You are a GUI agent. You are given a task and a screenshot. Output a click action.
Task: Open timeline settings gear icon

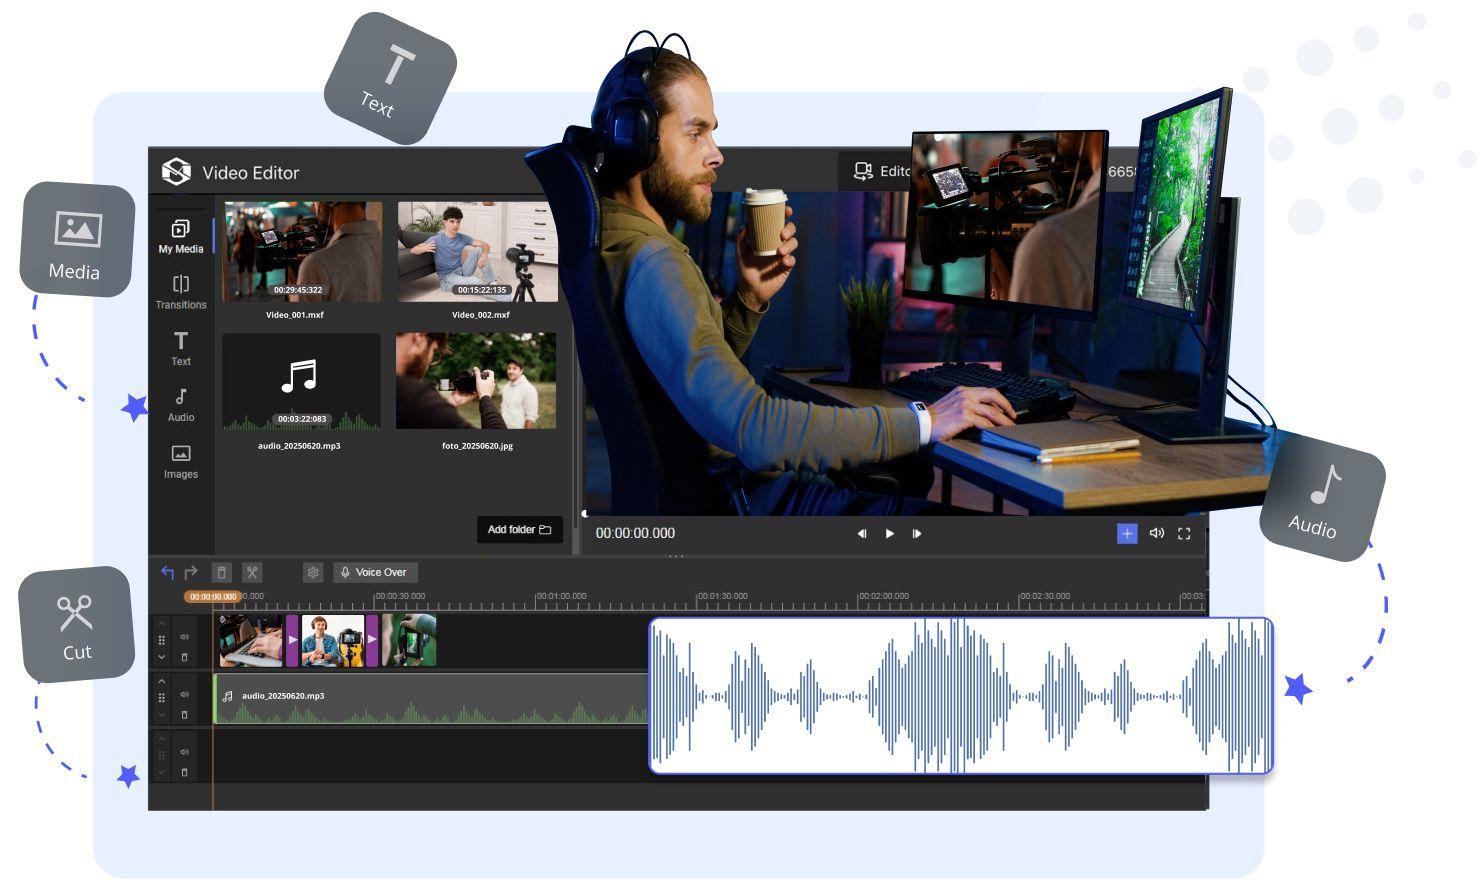(313, 572)
